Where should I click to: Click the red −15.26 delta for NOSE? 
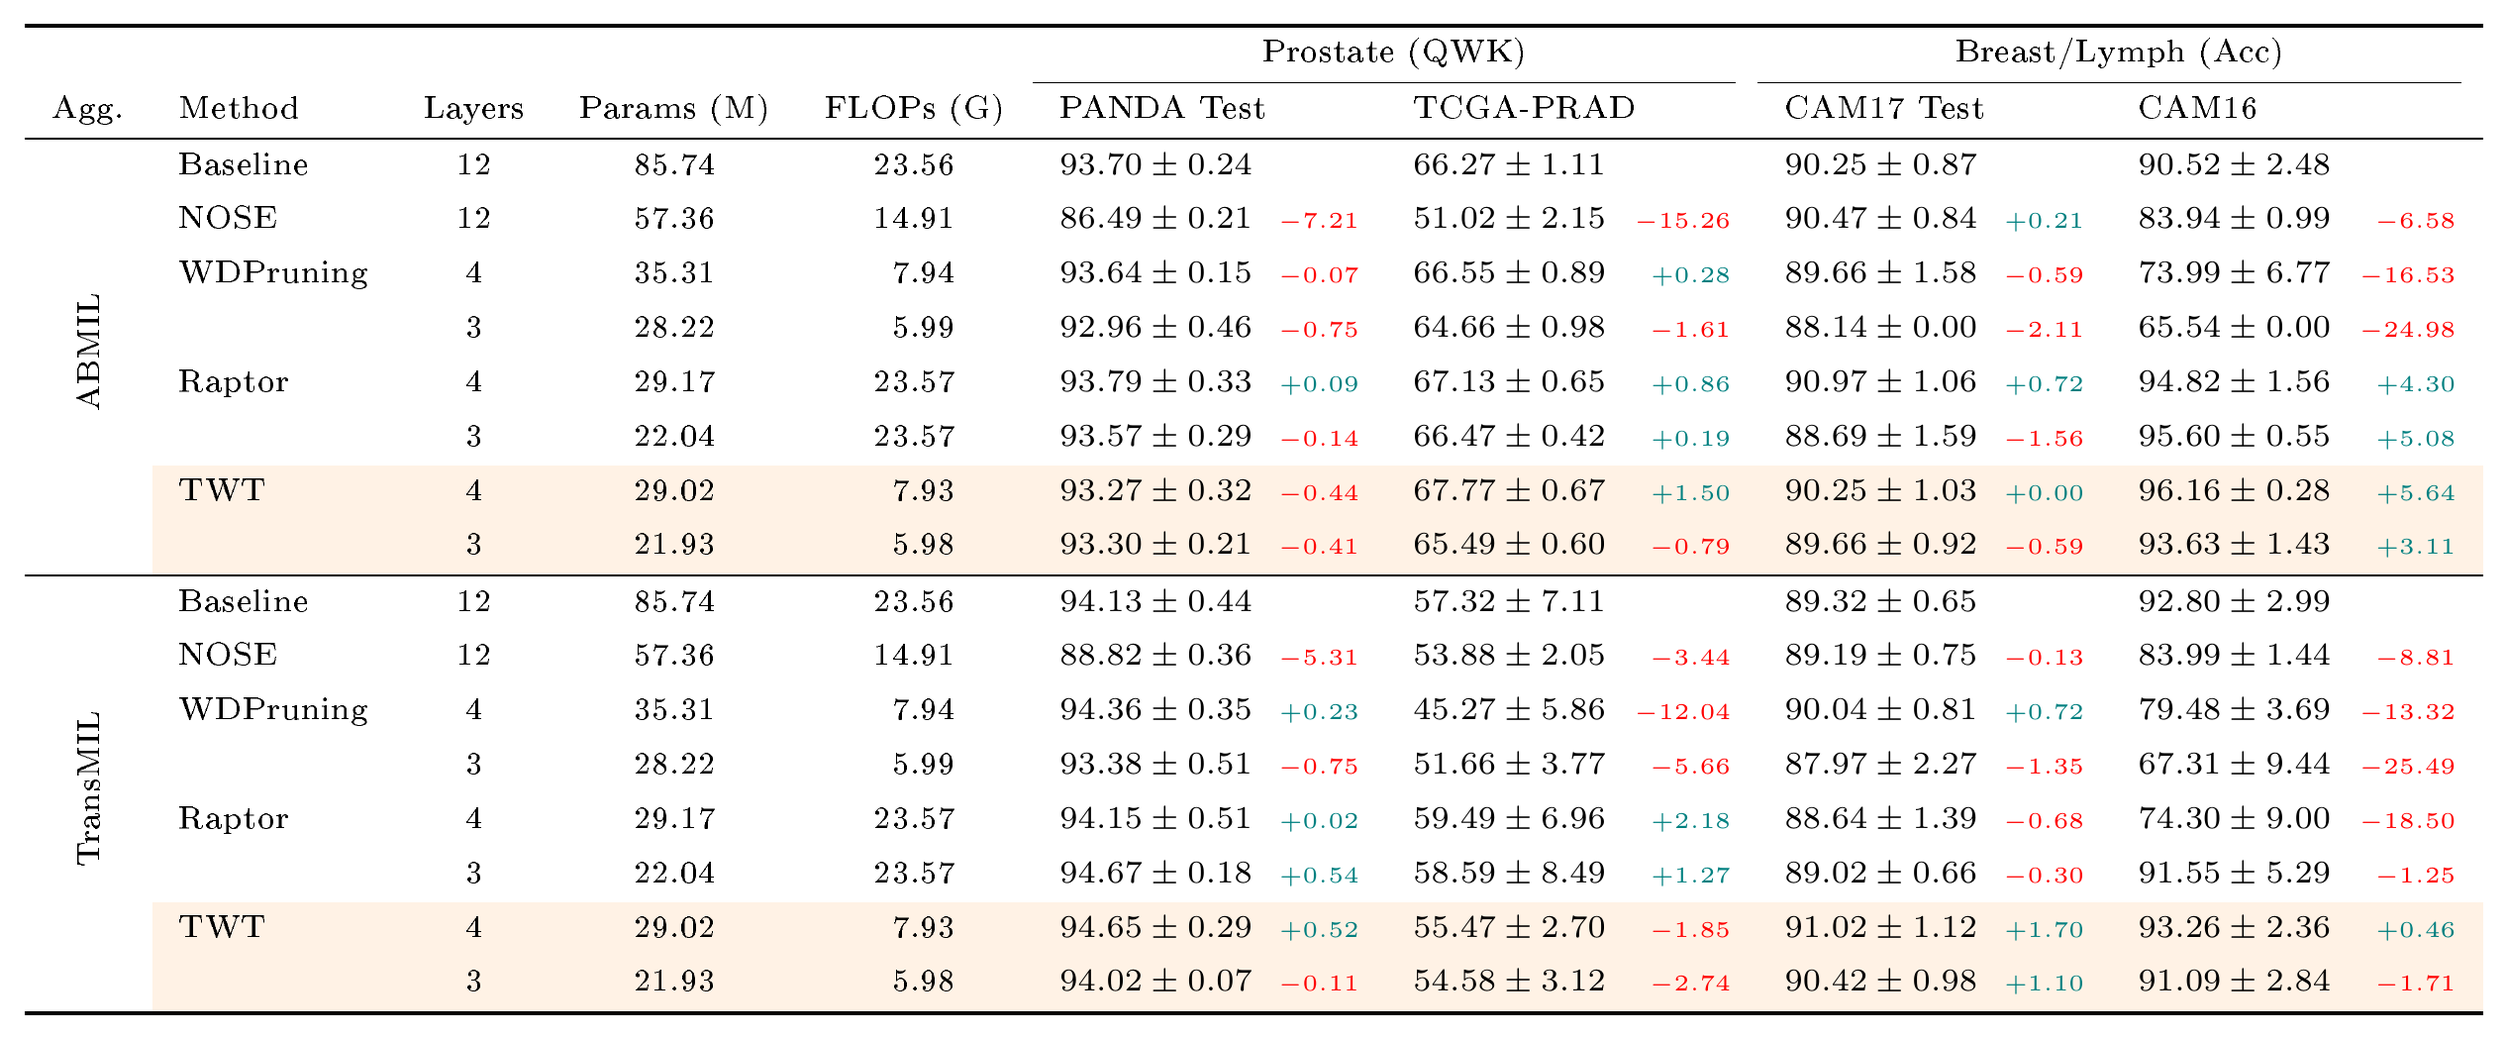click(1683, 221)
